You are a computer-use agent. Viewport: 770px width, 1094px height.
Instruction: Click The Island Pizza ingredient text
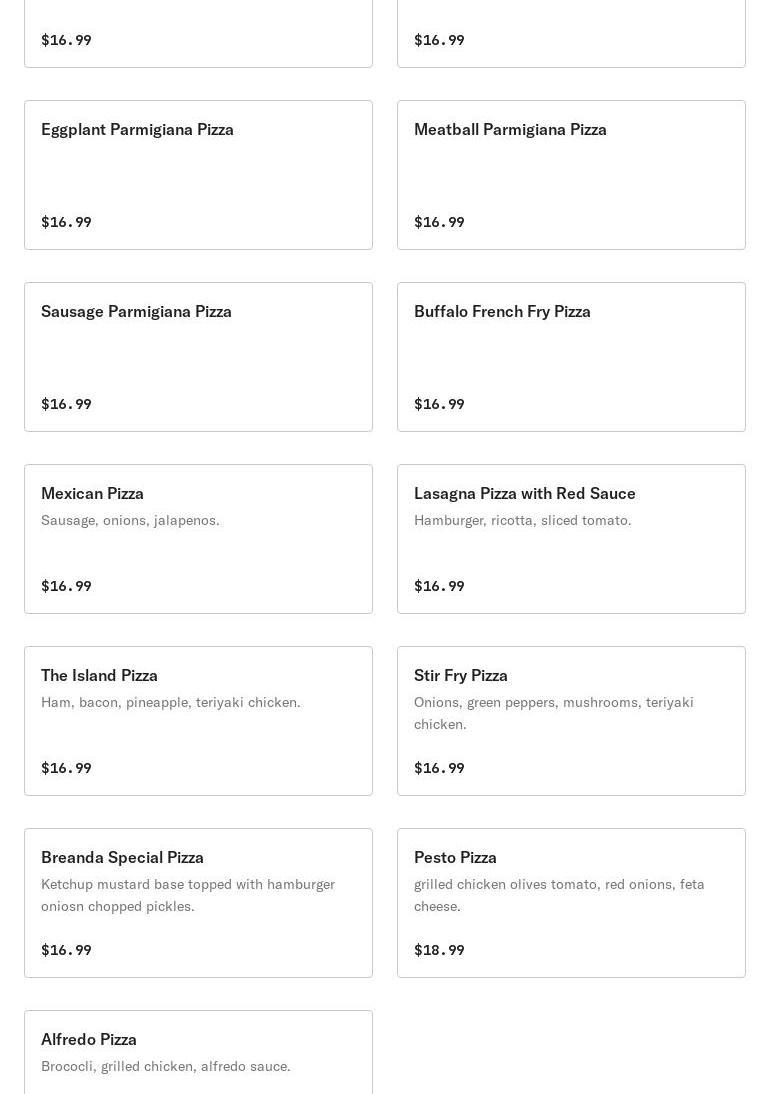pos(170,702)
